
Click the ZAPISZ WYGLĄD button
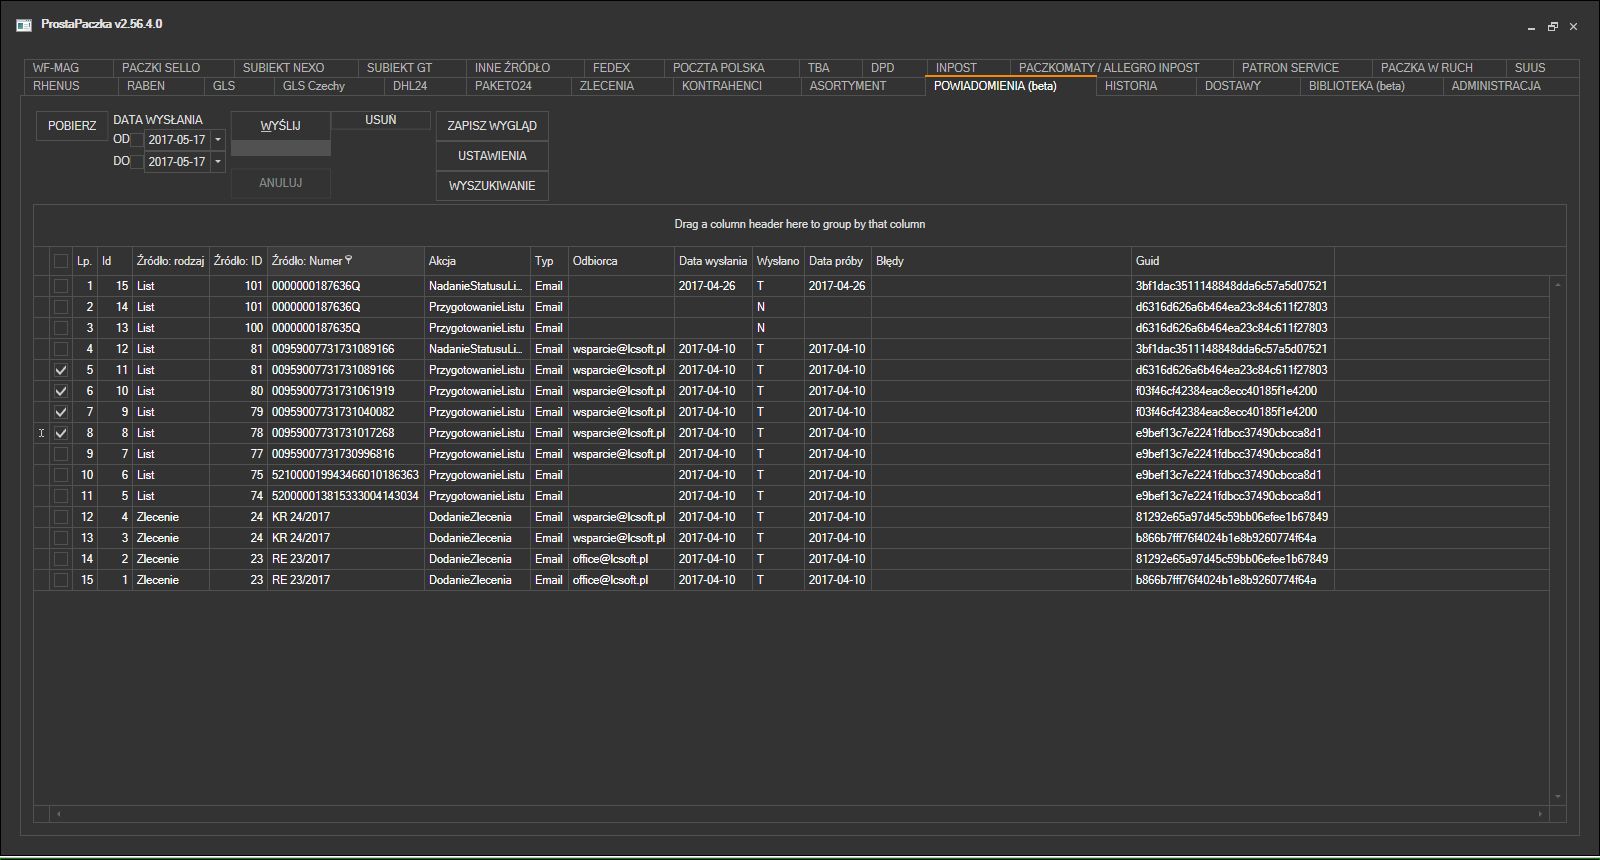coord(492,126)
